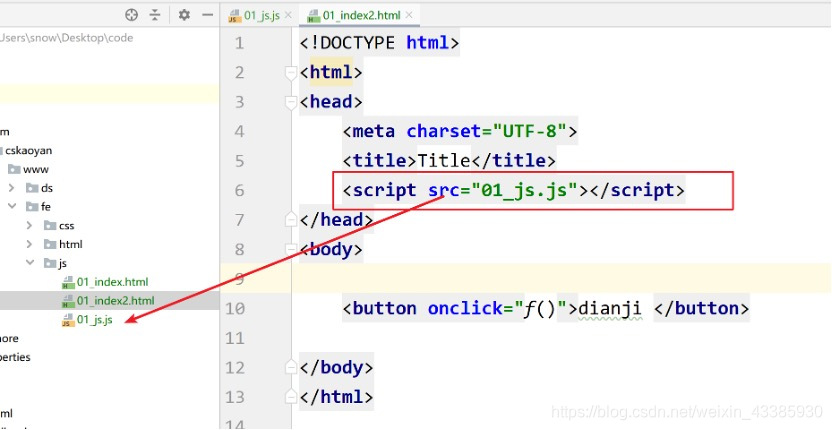832x430 pixels.
Task: Open the project panel settings gear
Action: click(x=184, y=15)
